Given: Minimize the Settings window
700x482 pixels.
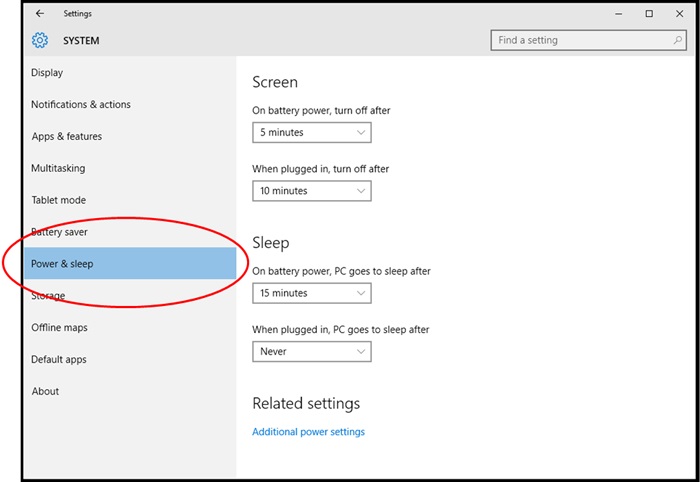Looking at the screenshot, I should [x=621, y=14].
